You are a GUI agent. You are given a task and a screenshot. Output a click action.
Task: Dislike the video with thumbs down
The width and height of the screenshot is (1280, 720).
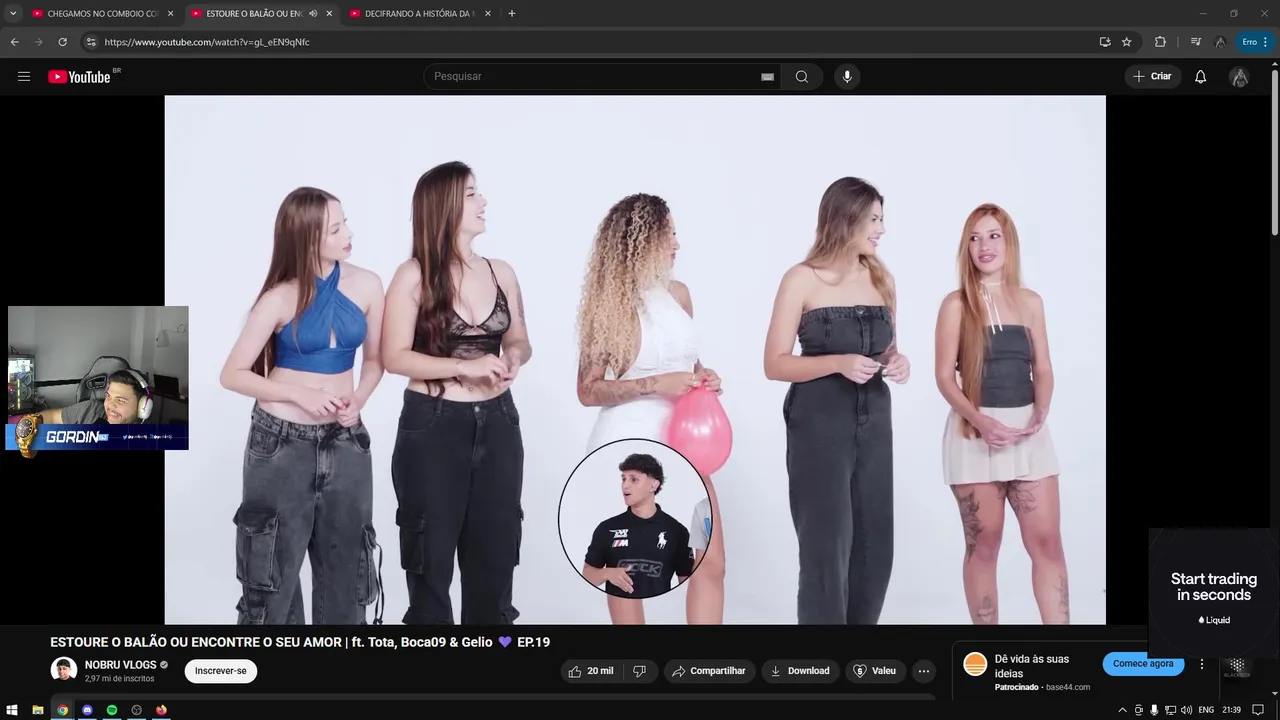[639, 671]
